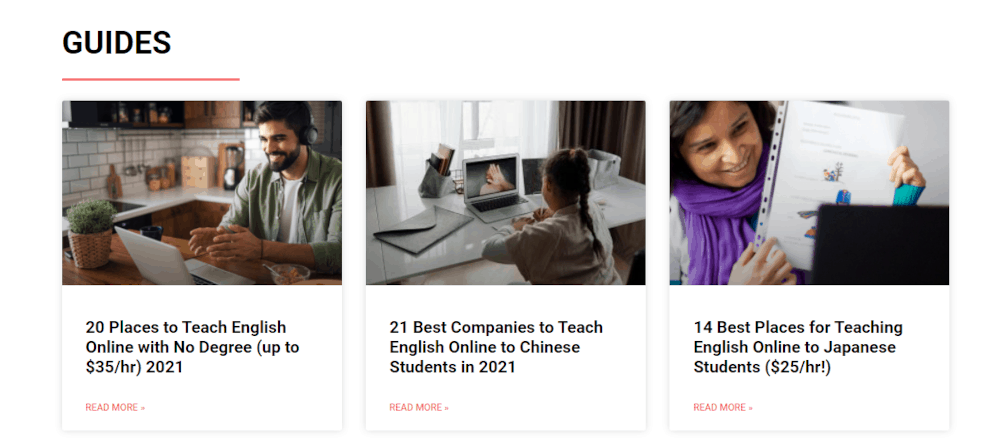Click the potted plant in first photo
This screenshot has width=1000, height=448.
pyautogui.click(x=91, y=233)
